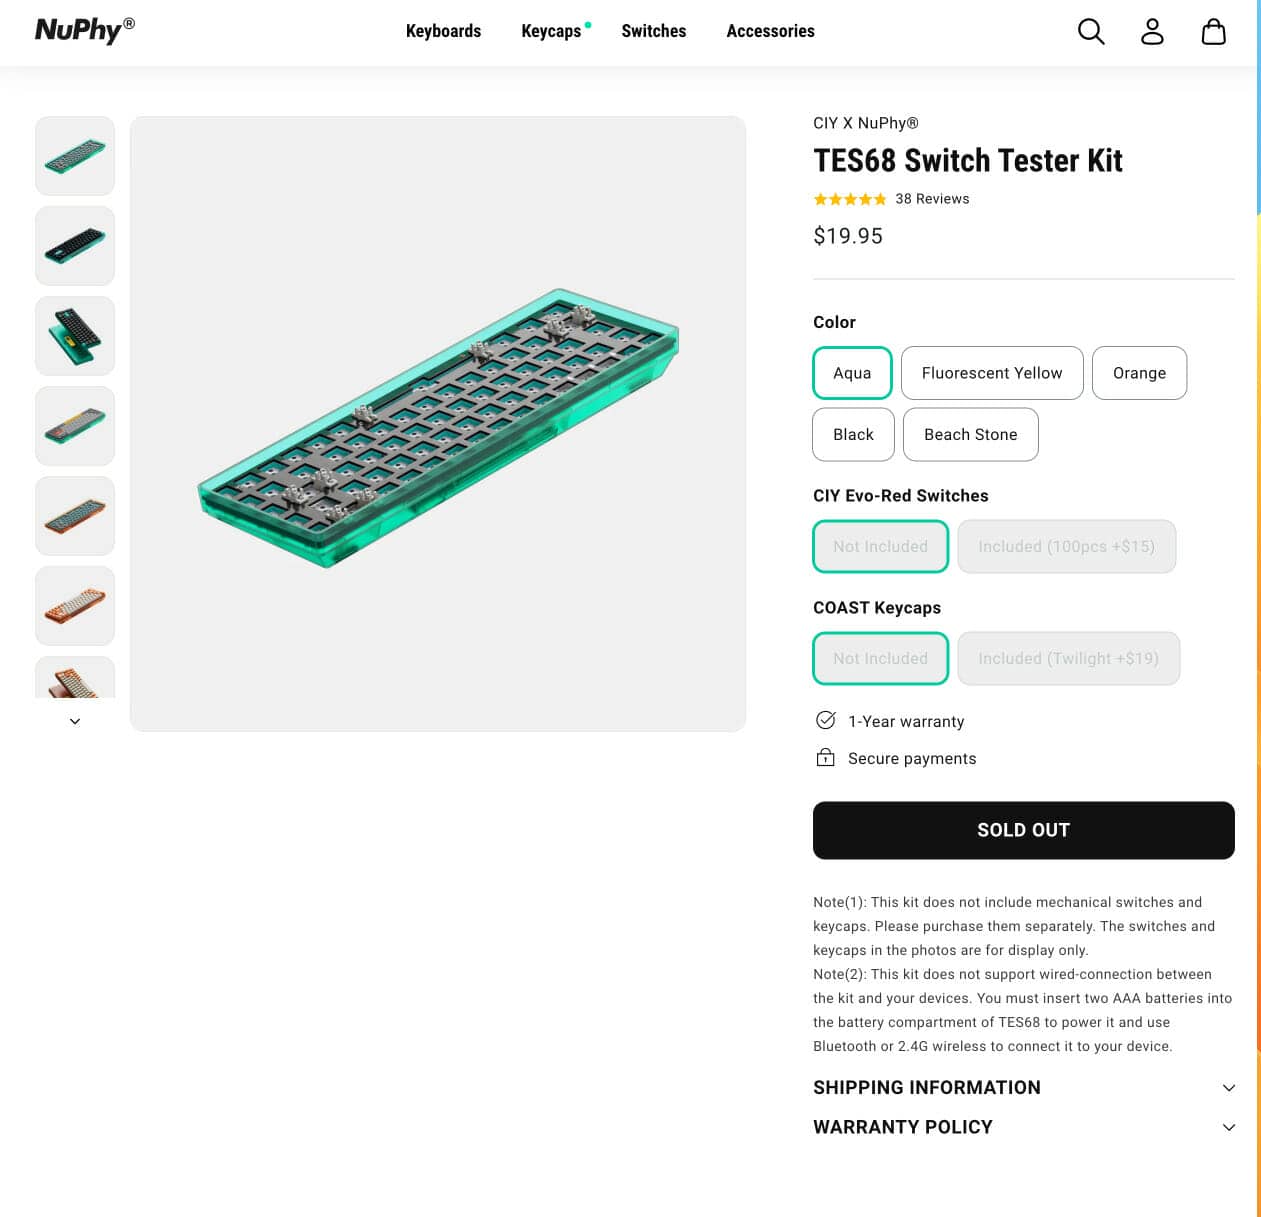
Task: Open the Keycaps menu
Action: pyautogui.click(x=551, y=31)
